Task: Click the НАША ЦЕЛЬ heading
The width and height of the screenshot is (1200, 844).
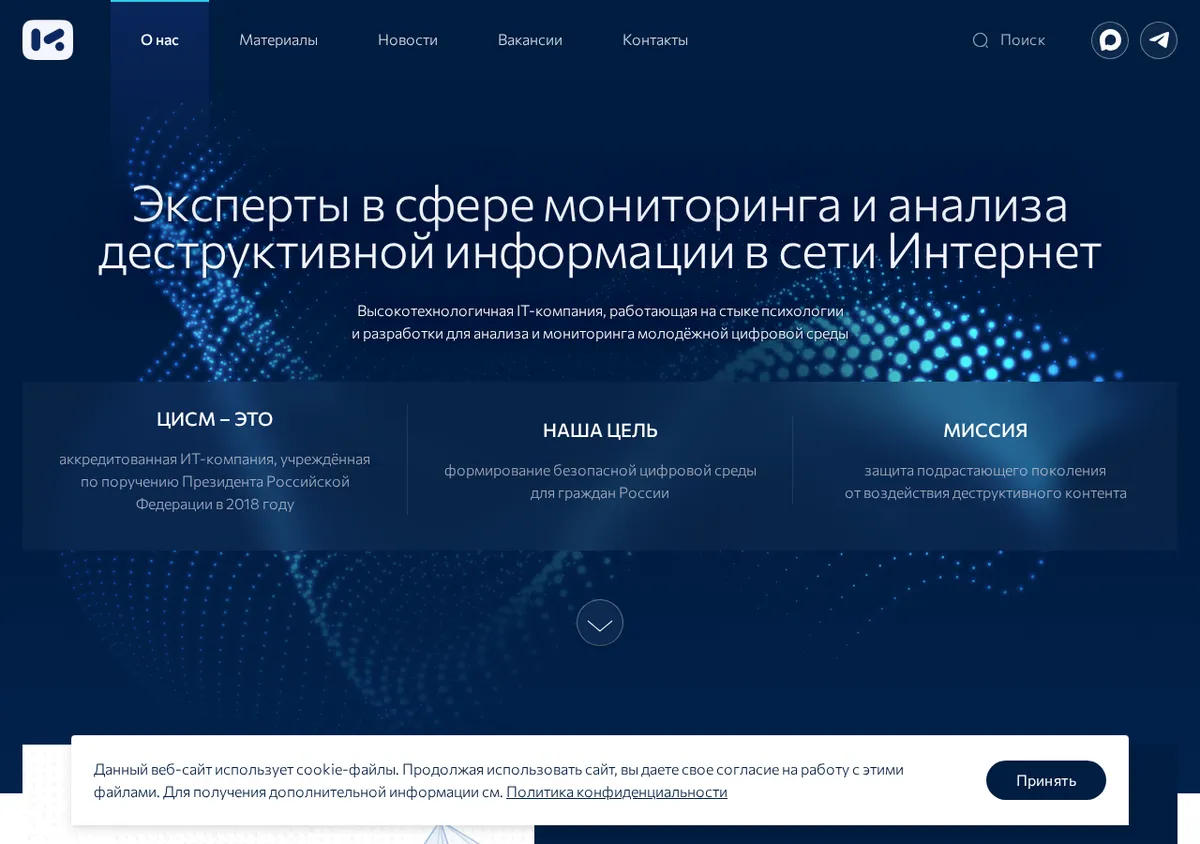Action: [600, 431]
